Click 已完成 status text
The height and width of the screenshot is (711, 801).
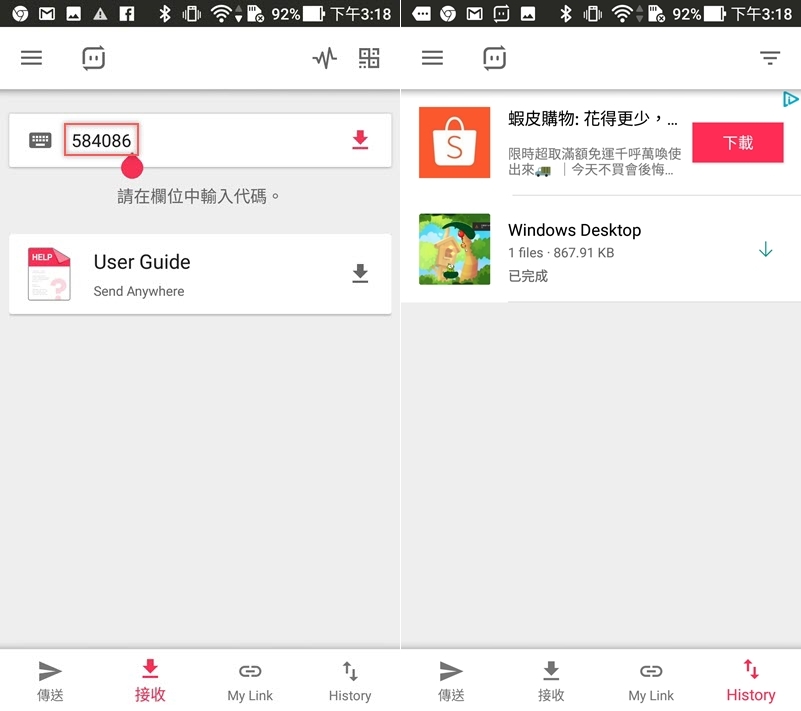point(528,276)
